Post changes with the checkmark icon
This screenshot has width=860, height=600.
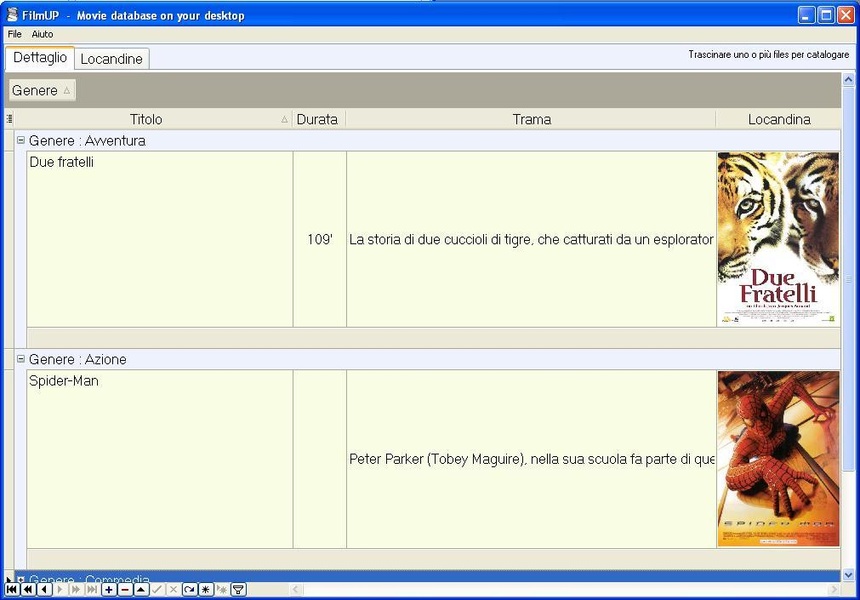(157, 590)
